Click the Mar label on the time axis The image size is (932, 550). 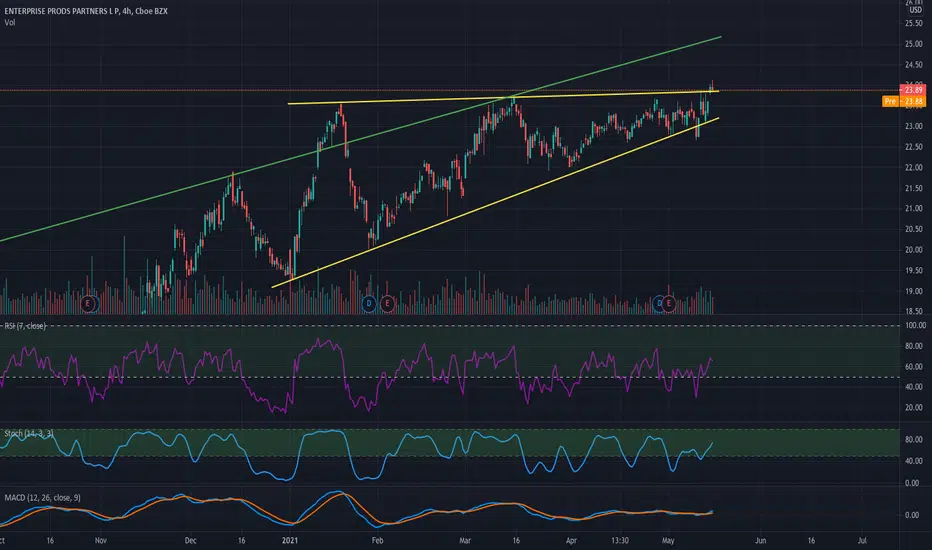pyautogui.click(x=465, y=540)
